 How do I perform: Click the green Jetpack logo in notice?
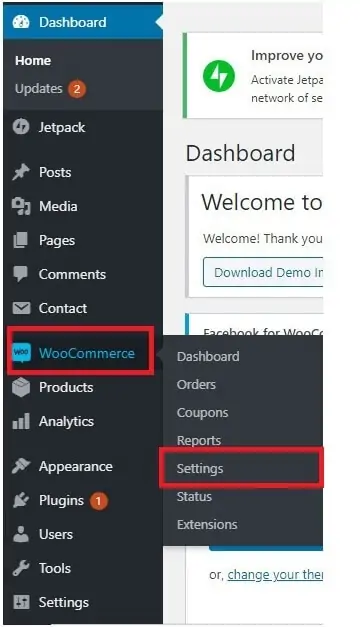[219, 76]
